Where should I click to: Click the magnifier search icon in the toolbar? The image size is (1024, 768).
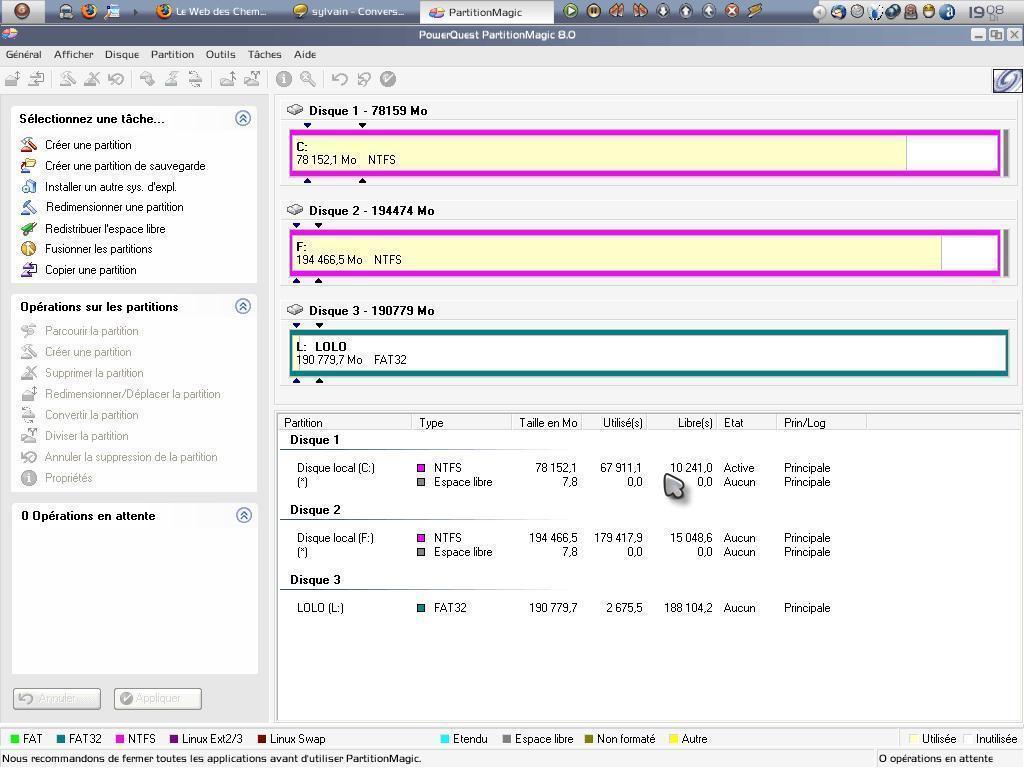pyautogui.click(x=308, y=79)
